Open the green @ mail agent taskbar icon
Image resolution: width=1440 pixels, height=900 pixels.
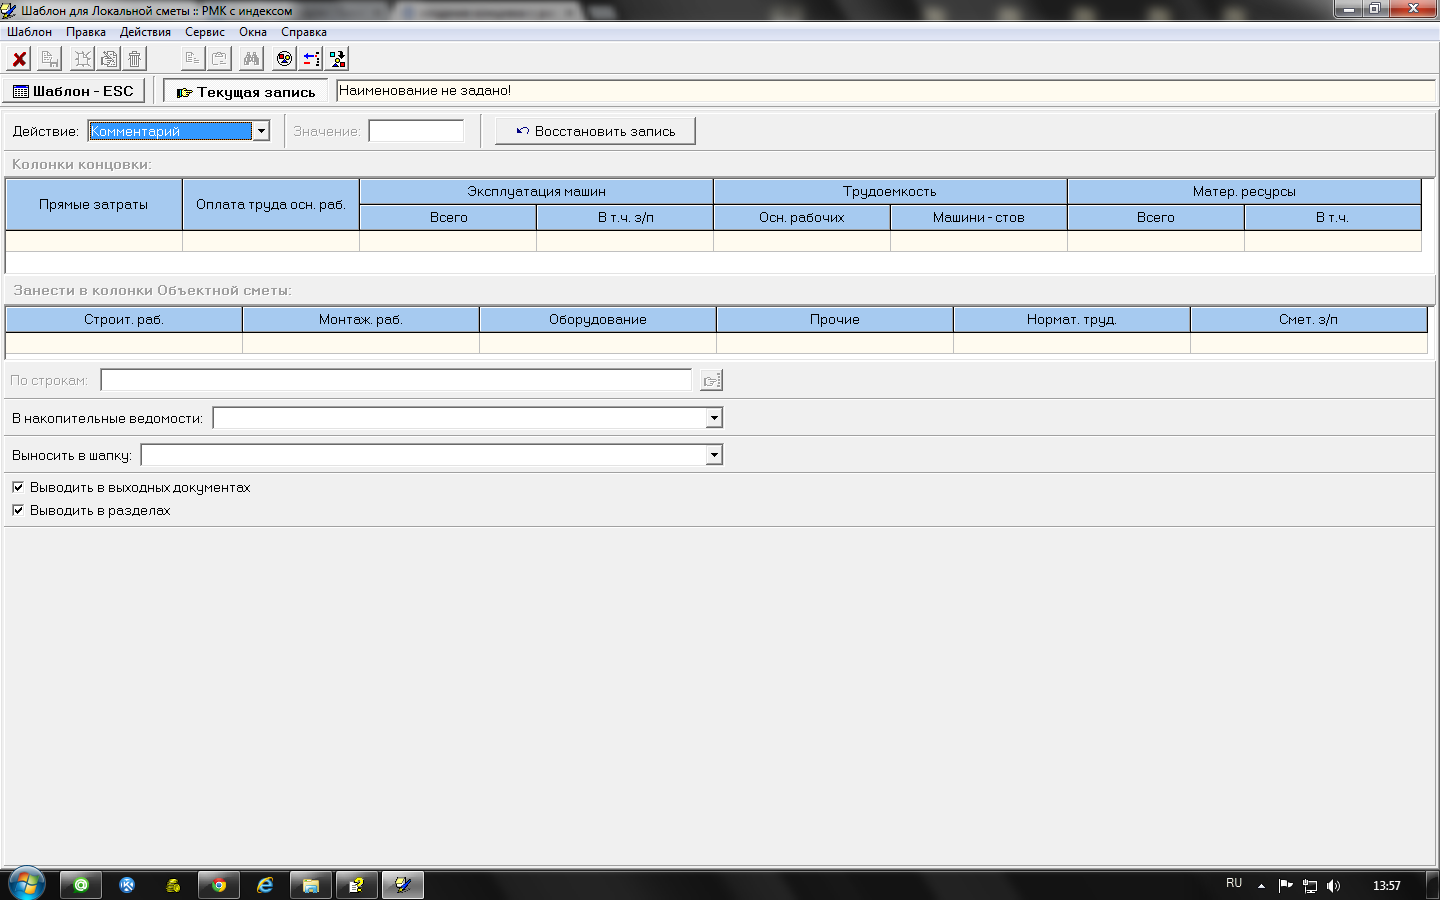(81, 885)
